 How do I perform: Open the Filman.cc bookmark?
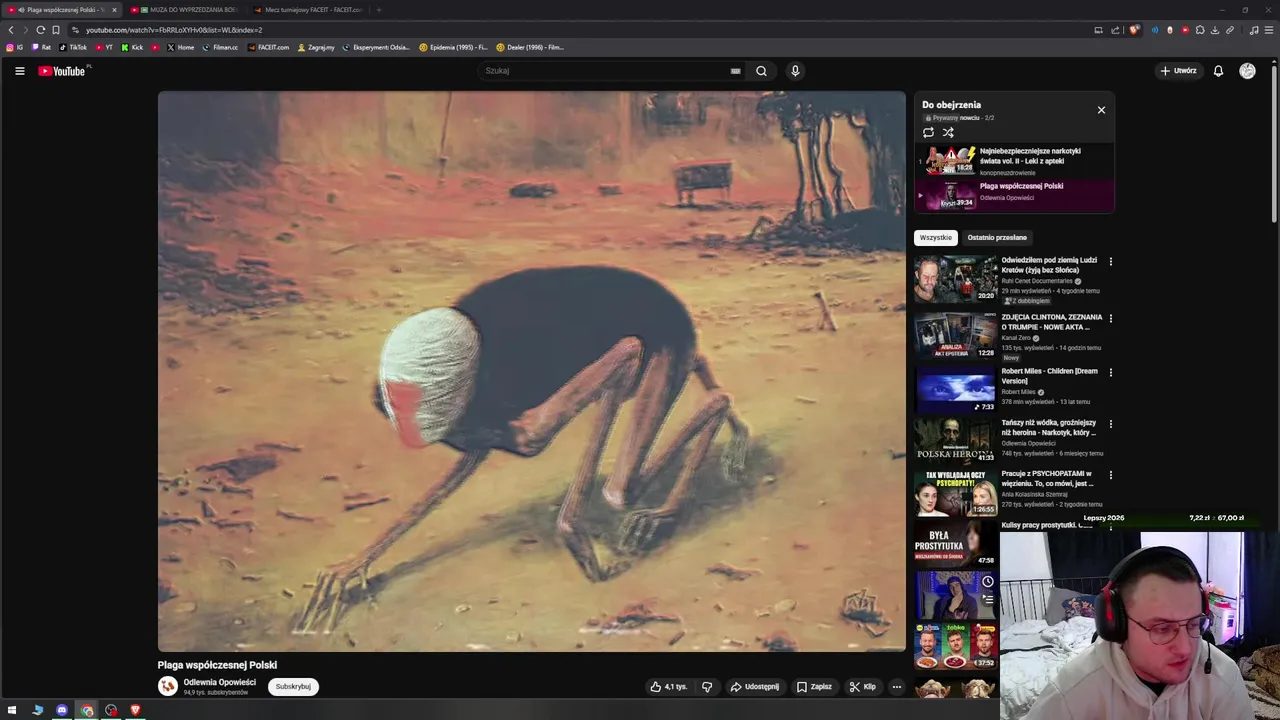220,47
